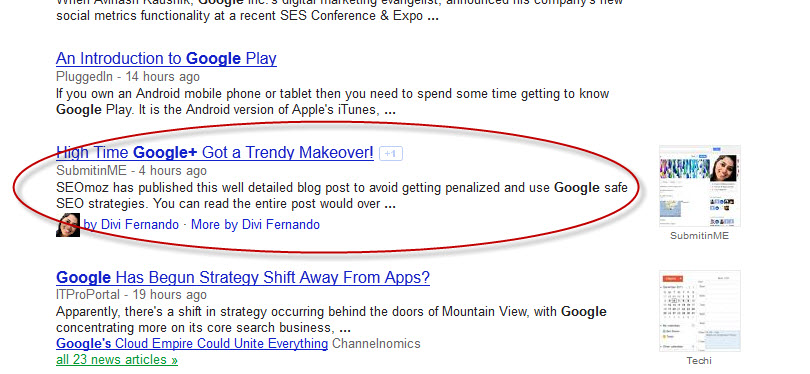The image size is (810, 374).
Task: Open "Google Has Begun Strategy Shift" headline
Action: click(x=243, y=278)
